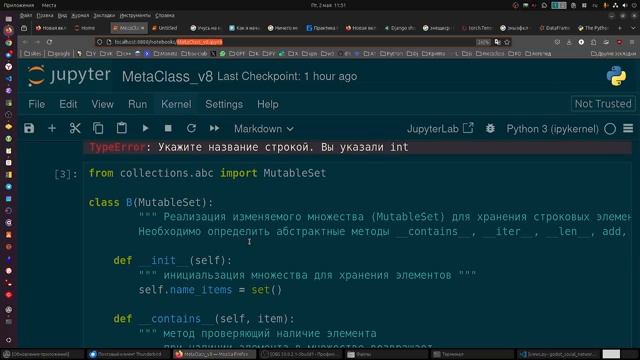The width and height of the screenshot is (640, 360).
Task: Run the current cell with the play icon
Action: [145, 129]
